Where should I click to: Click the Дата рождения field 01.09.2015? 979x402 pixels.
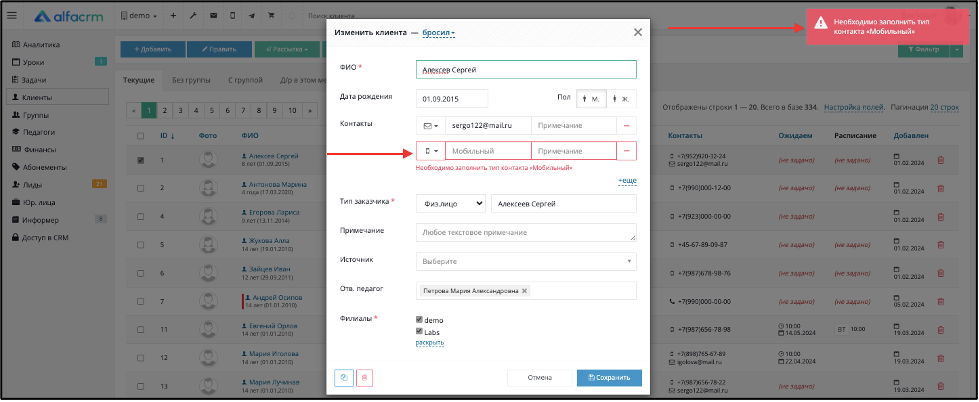452,99
